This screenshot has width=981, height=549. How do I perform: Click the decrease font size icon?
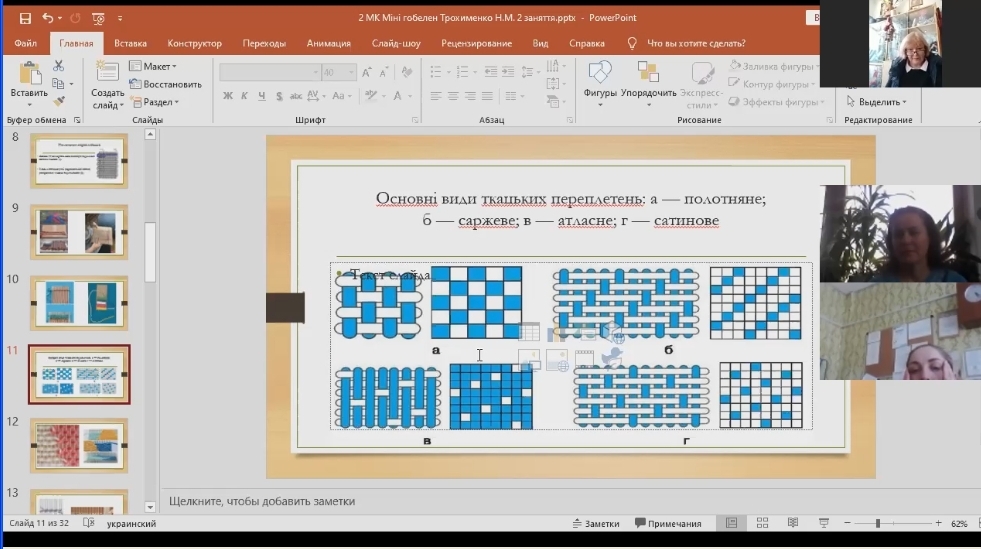[x=384, y=73]
